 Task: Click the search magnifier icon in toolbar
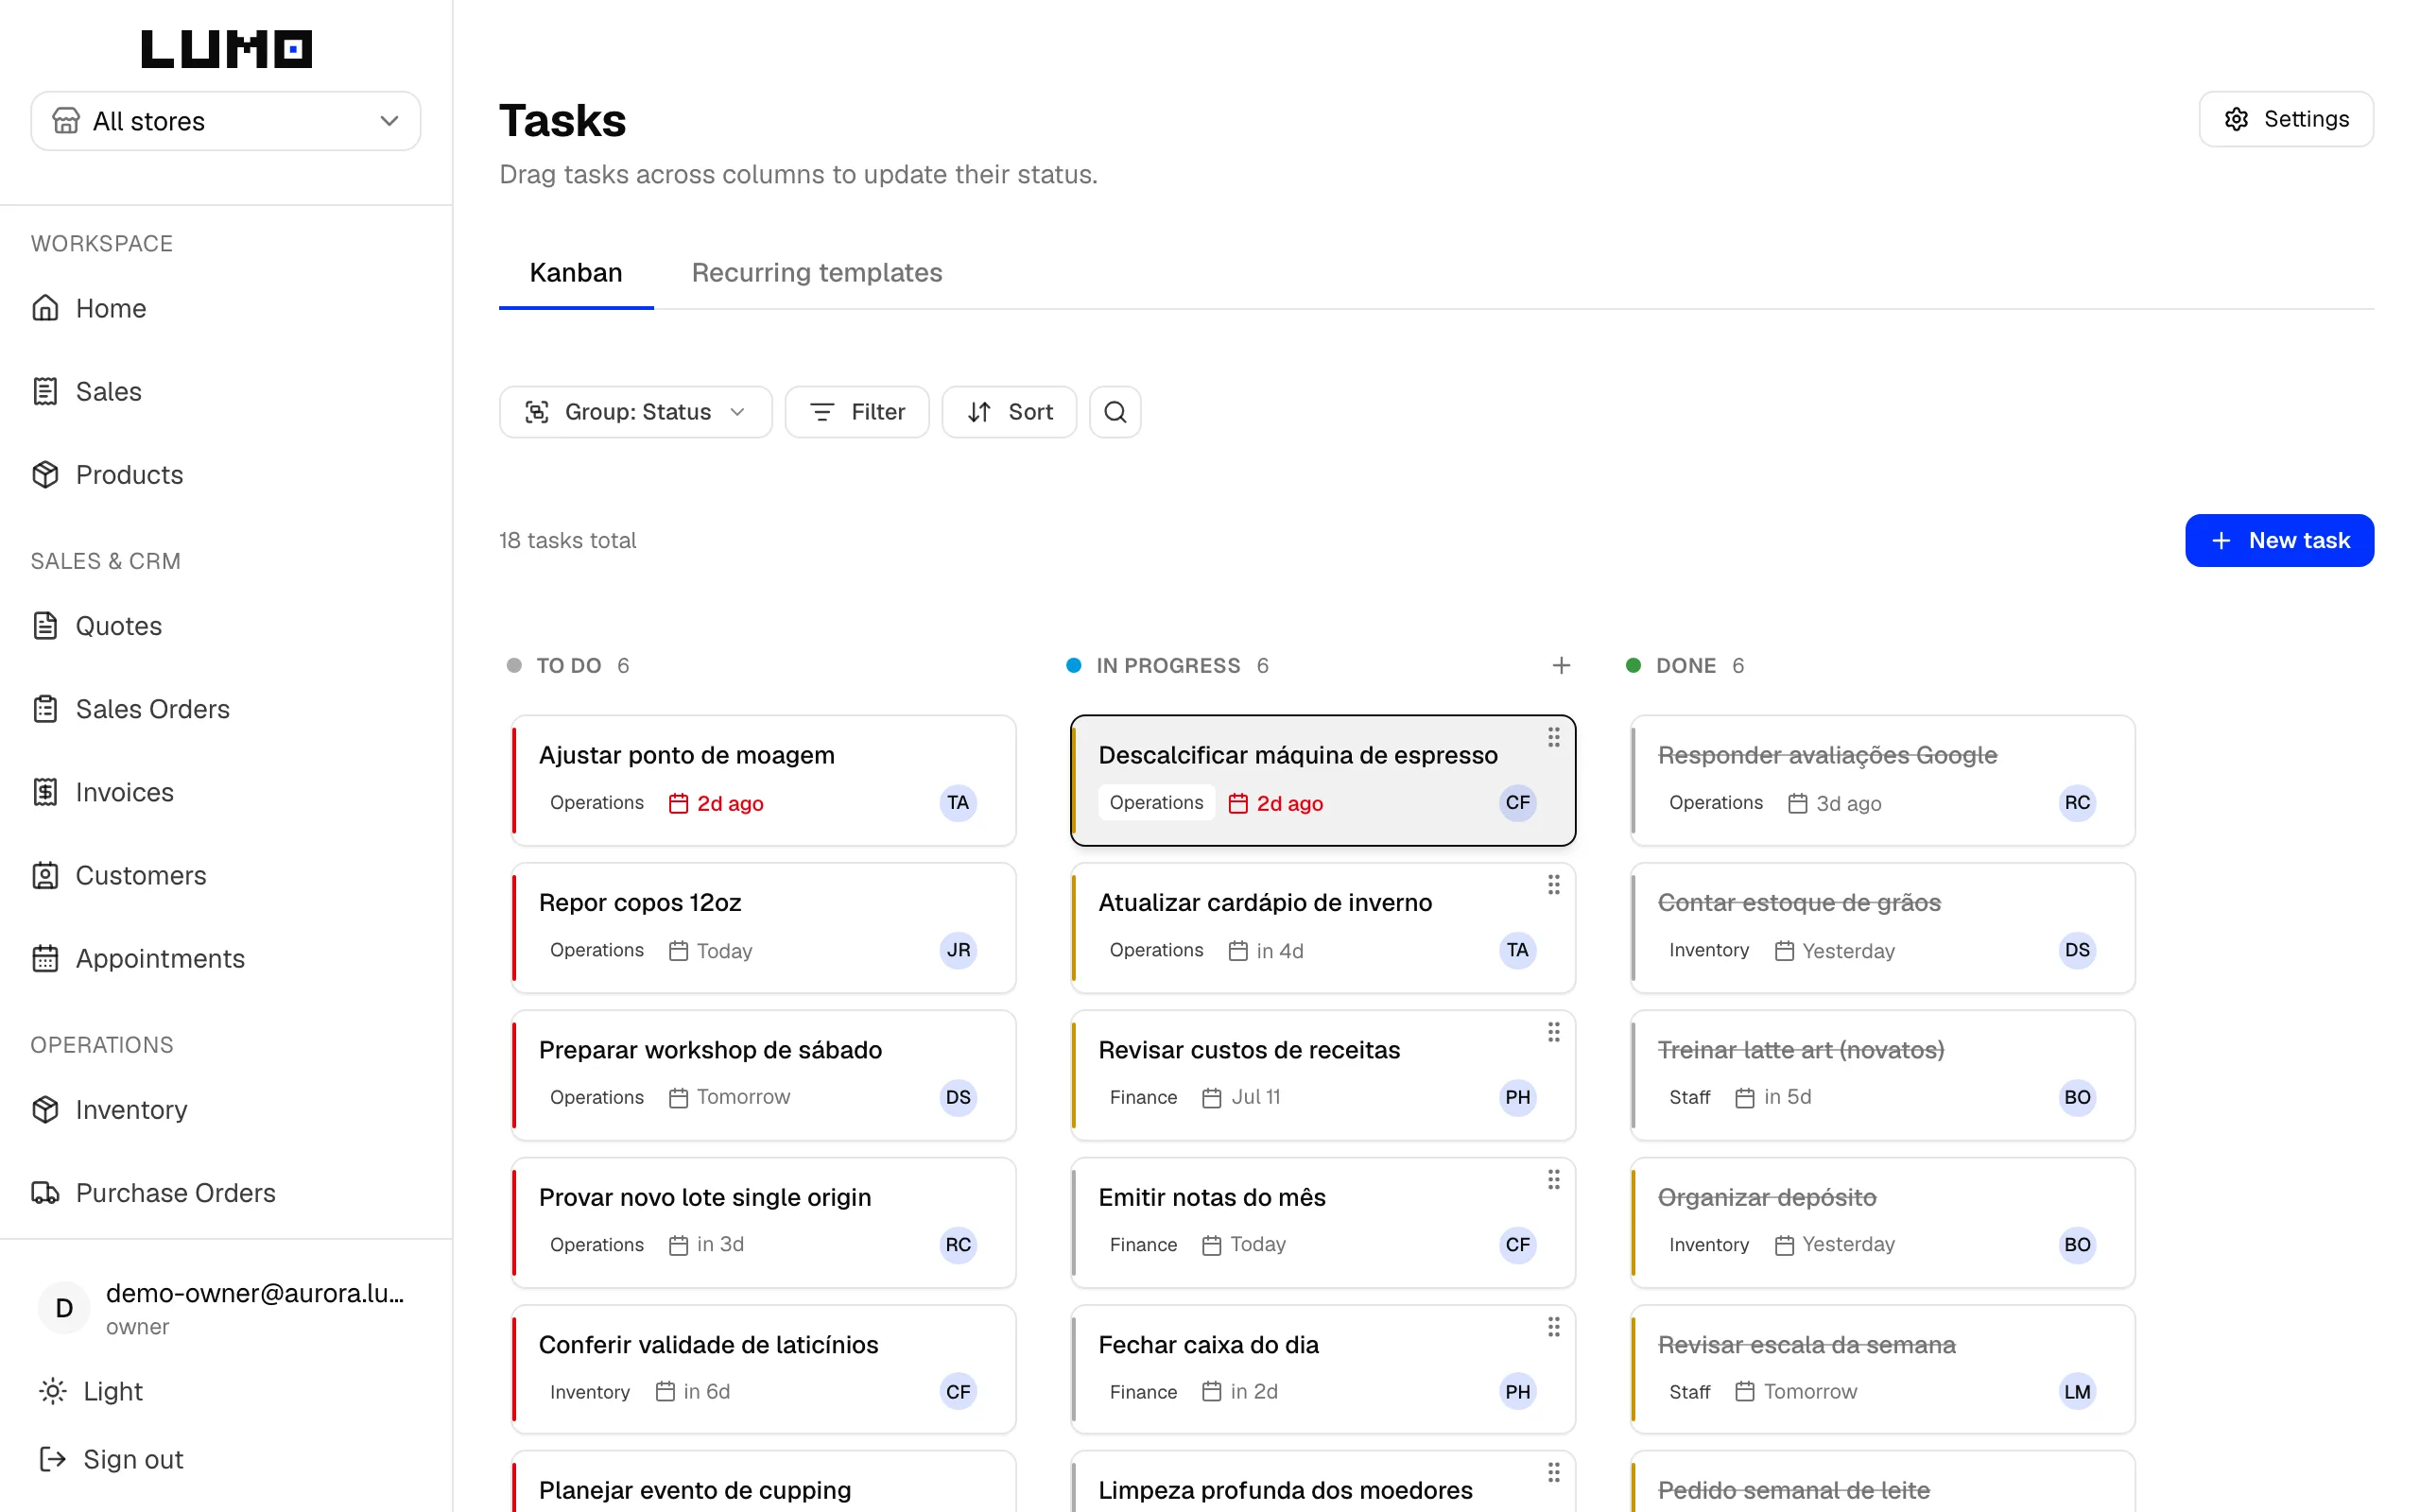tap(1115, 412)
